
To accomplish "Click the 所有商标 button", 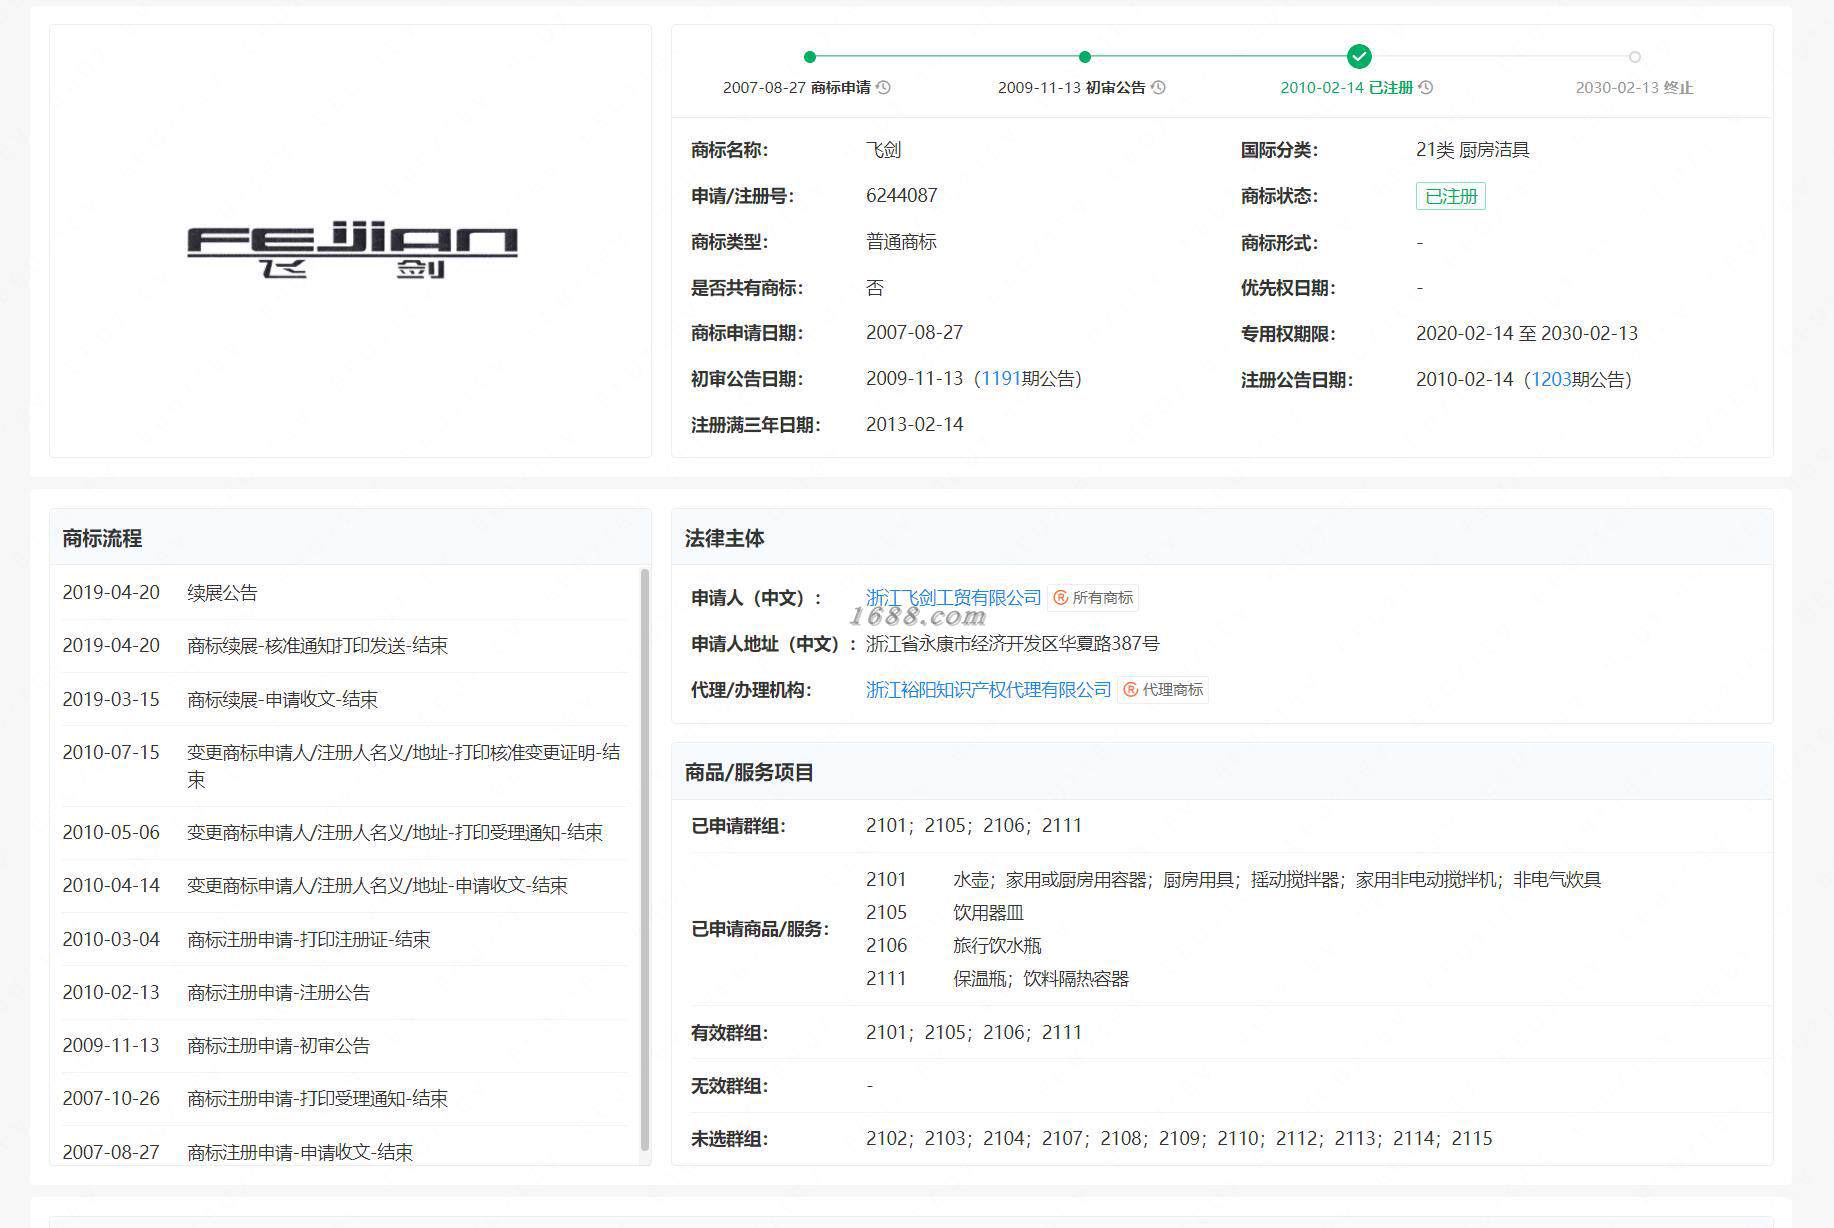I will point(1094,598).
